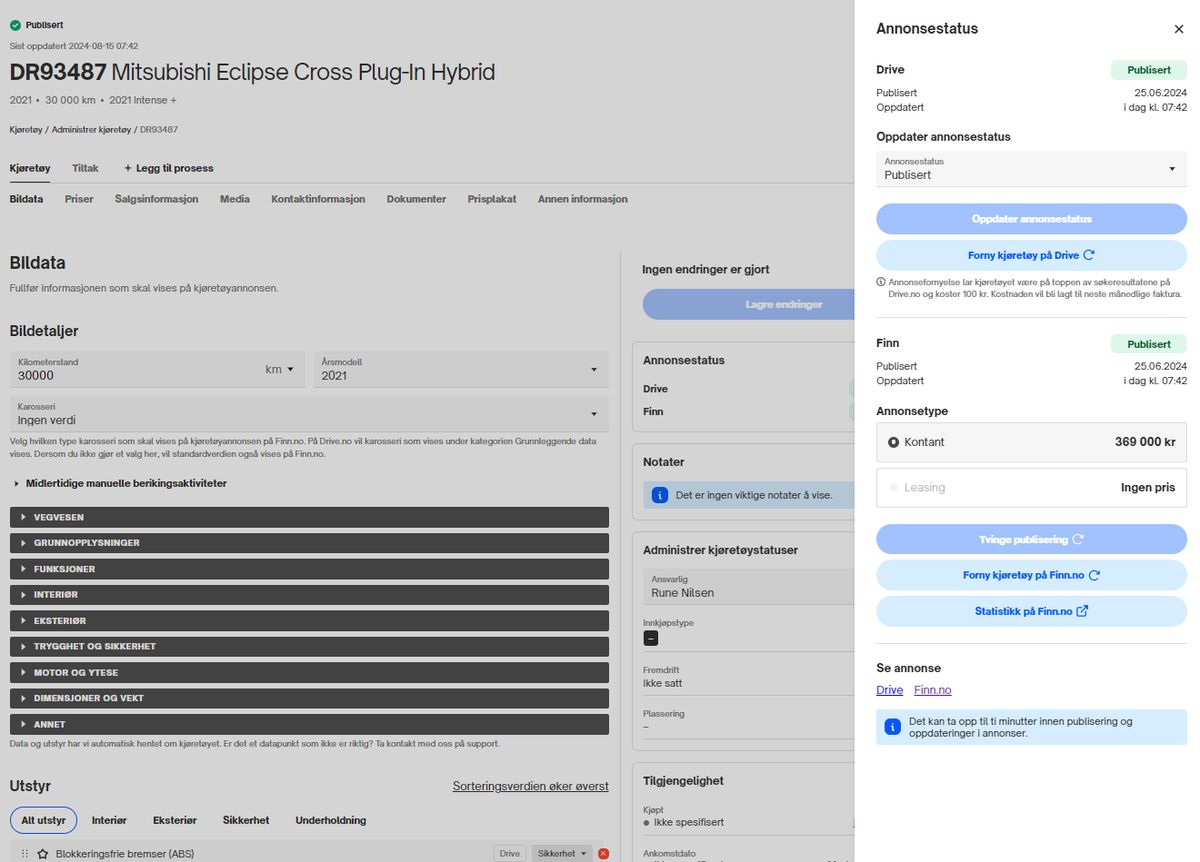The image size is (1200, 862).
Task: Click the drag handle for Blokkeringsfrie bremser row
Action: (x=25, y=854)
